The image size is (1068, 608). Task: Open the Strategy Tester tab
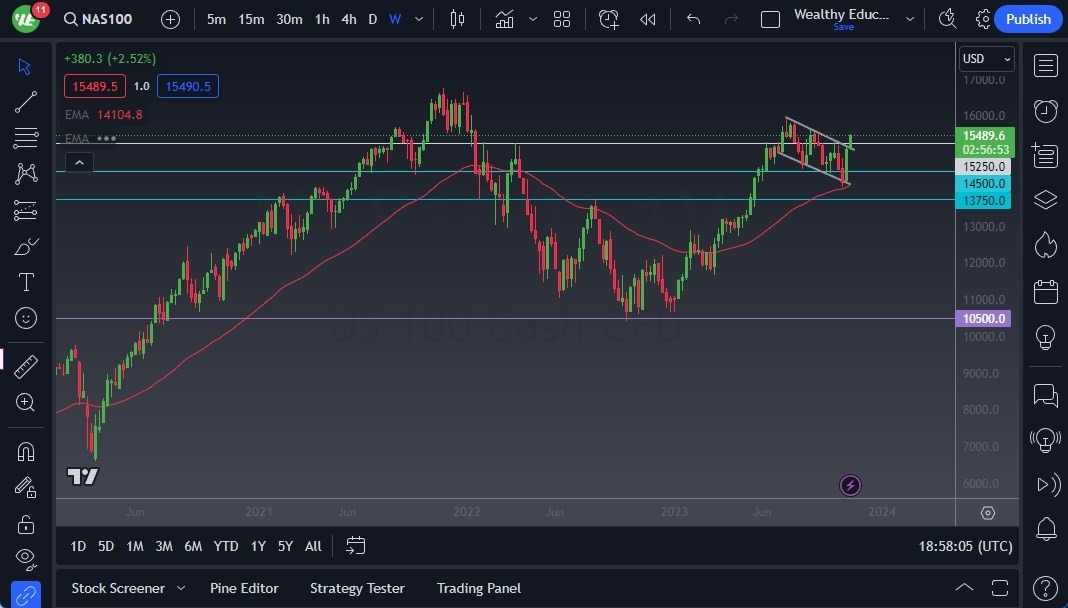coord(357,588)
